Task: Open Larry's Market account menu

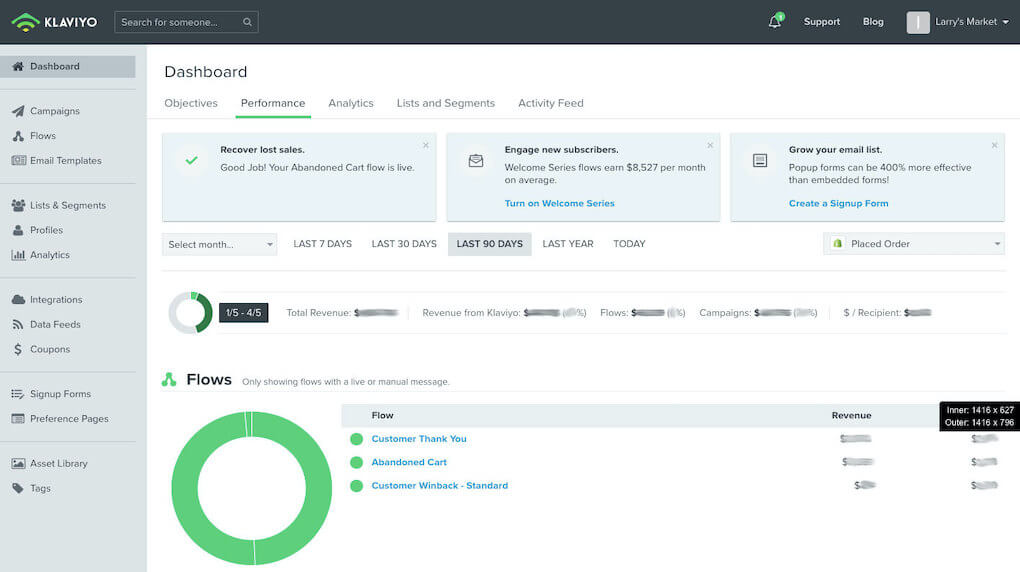Action: click(x=958, y=22)
